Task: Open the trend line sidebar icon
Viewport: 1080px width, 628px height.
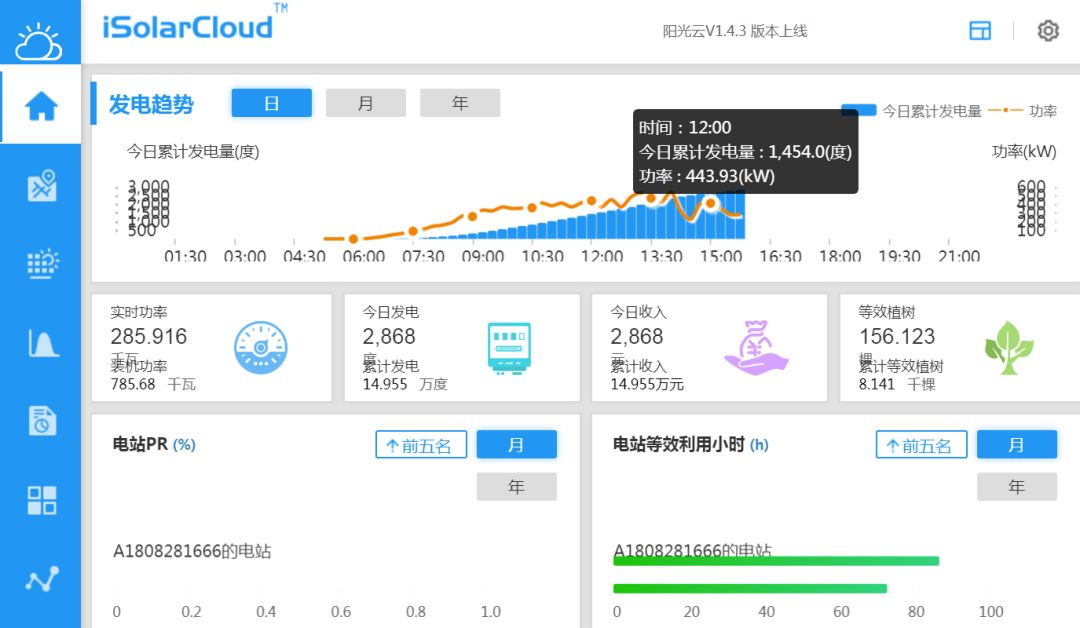Action: [x=42, y=579]
